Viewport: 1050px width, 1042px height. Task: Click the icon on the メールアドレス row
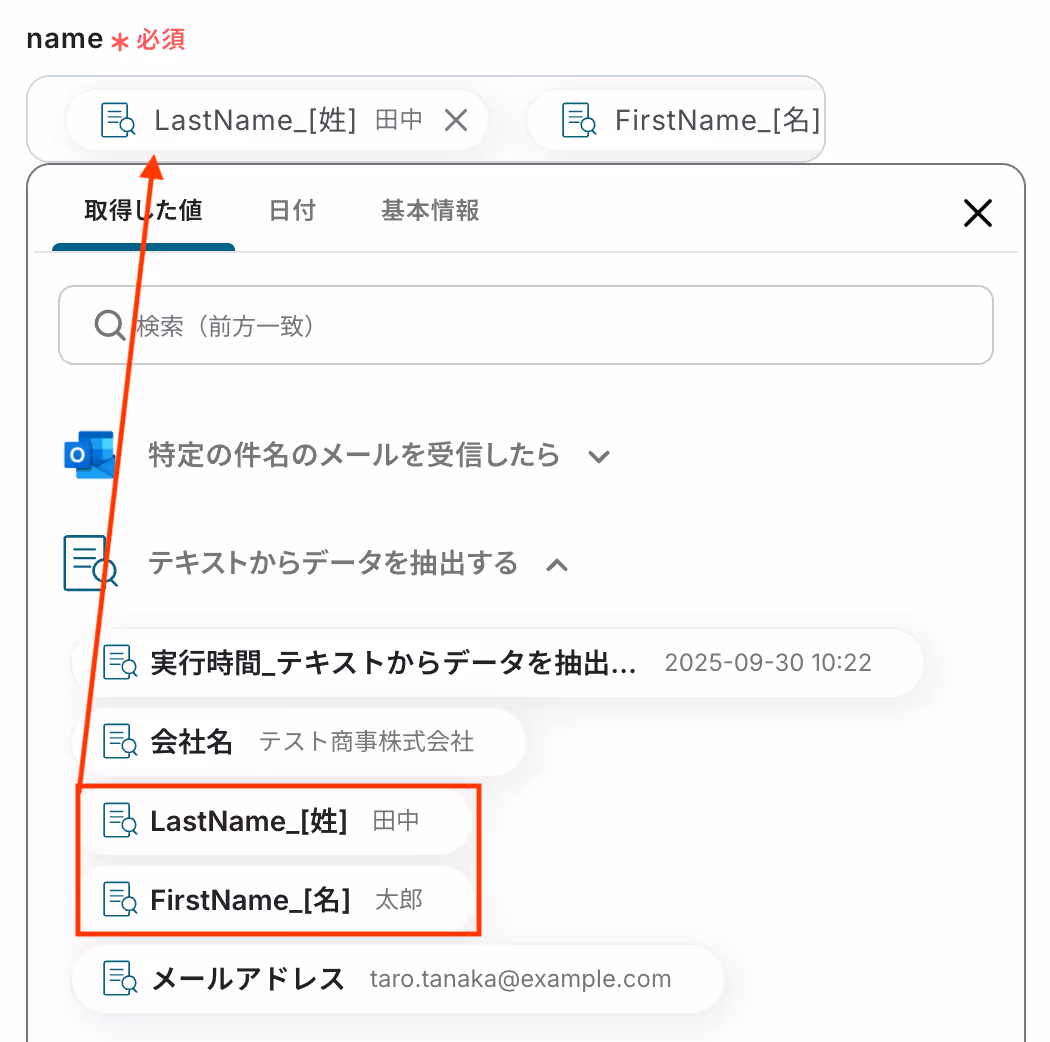point(120,978)
